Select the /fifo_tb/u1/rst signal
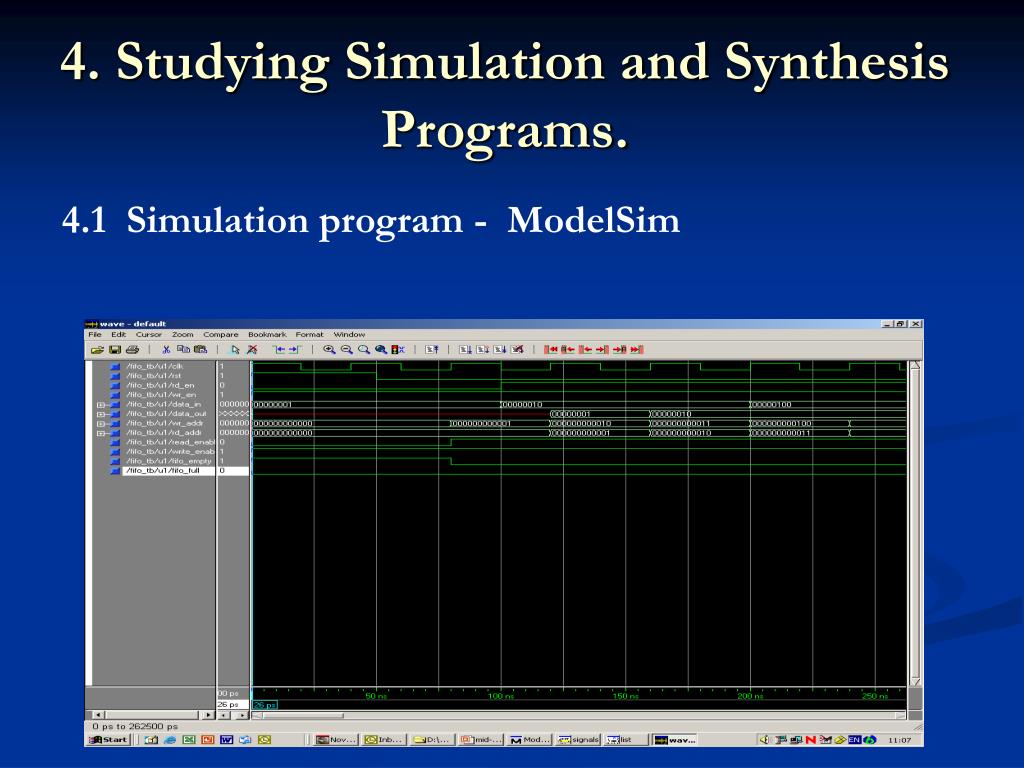Screen dimensions: 1024x768 153,376
